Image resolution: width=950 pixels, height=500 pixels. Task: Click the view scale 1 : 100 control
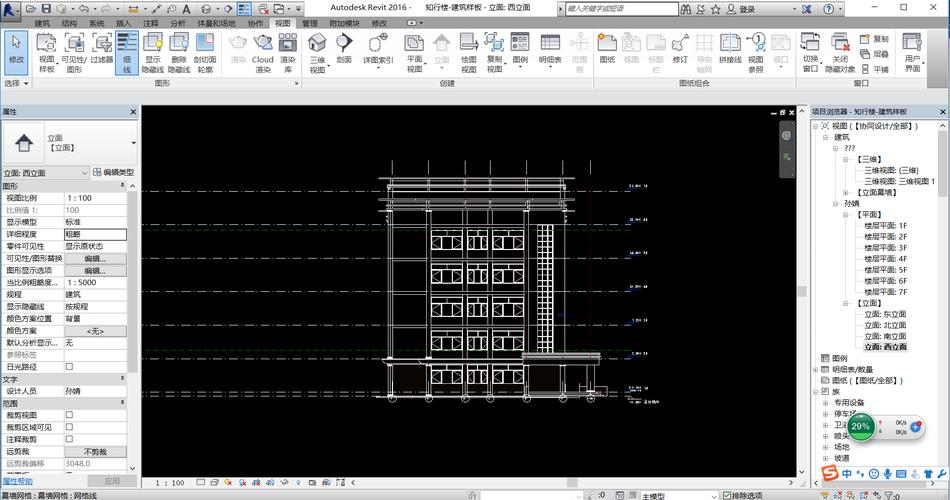pyautogui.click(x=170, y=483)
